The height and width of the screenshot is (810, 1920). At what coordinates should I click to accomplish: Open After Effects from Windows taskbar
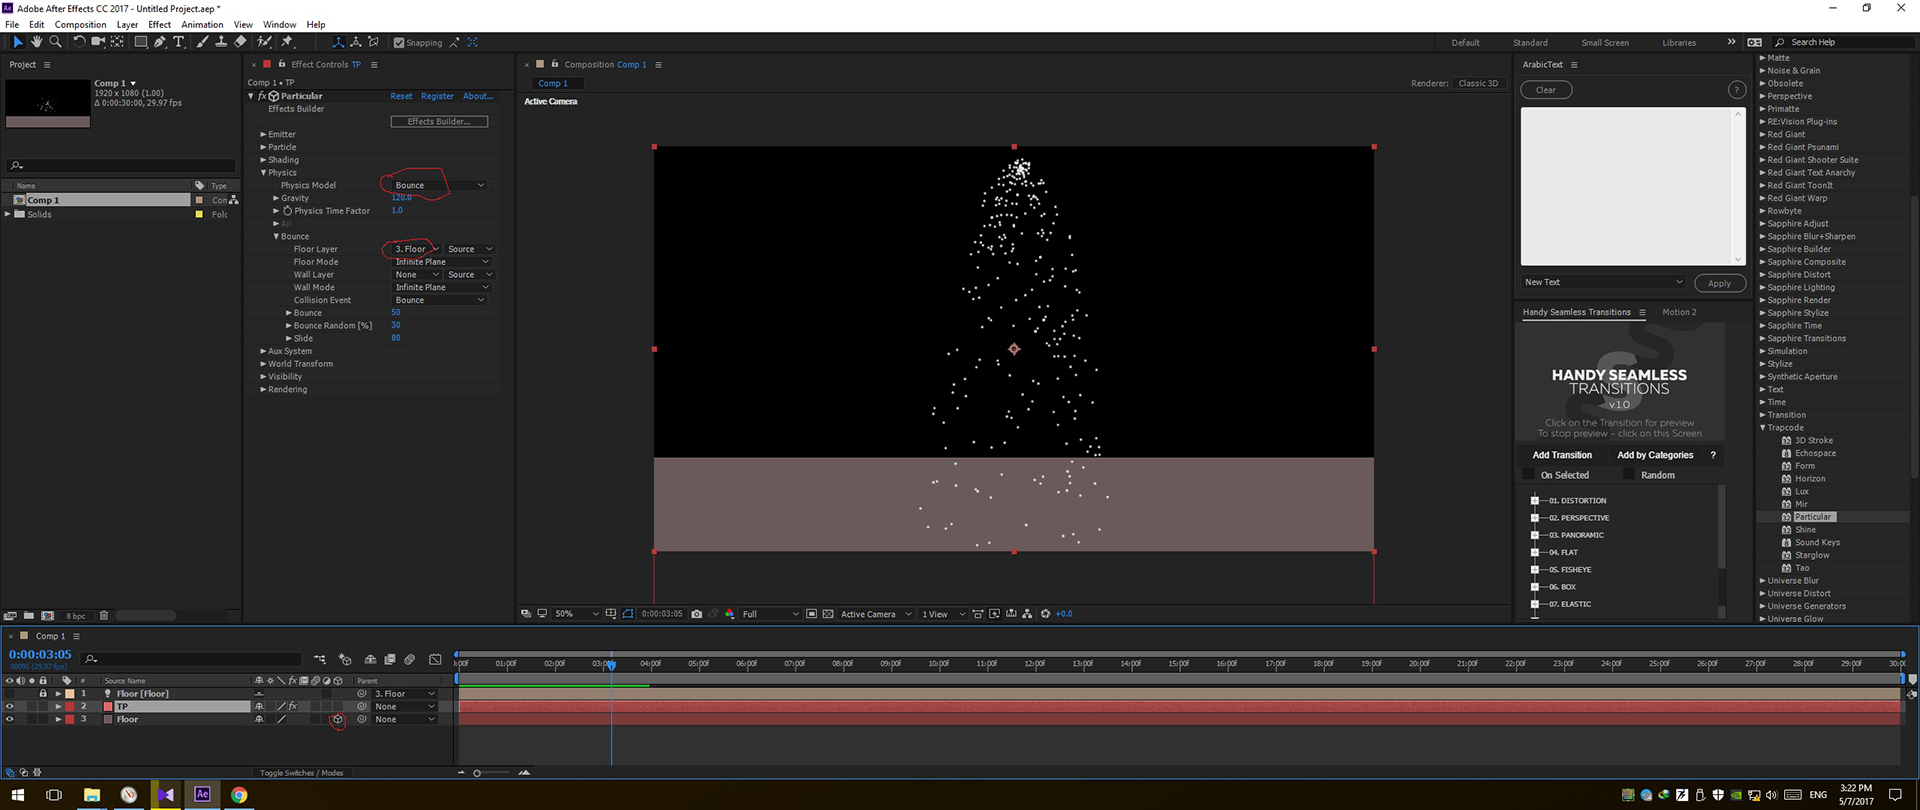[202, 795]
